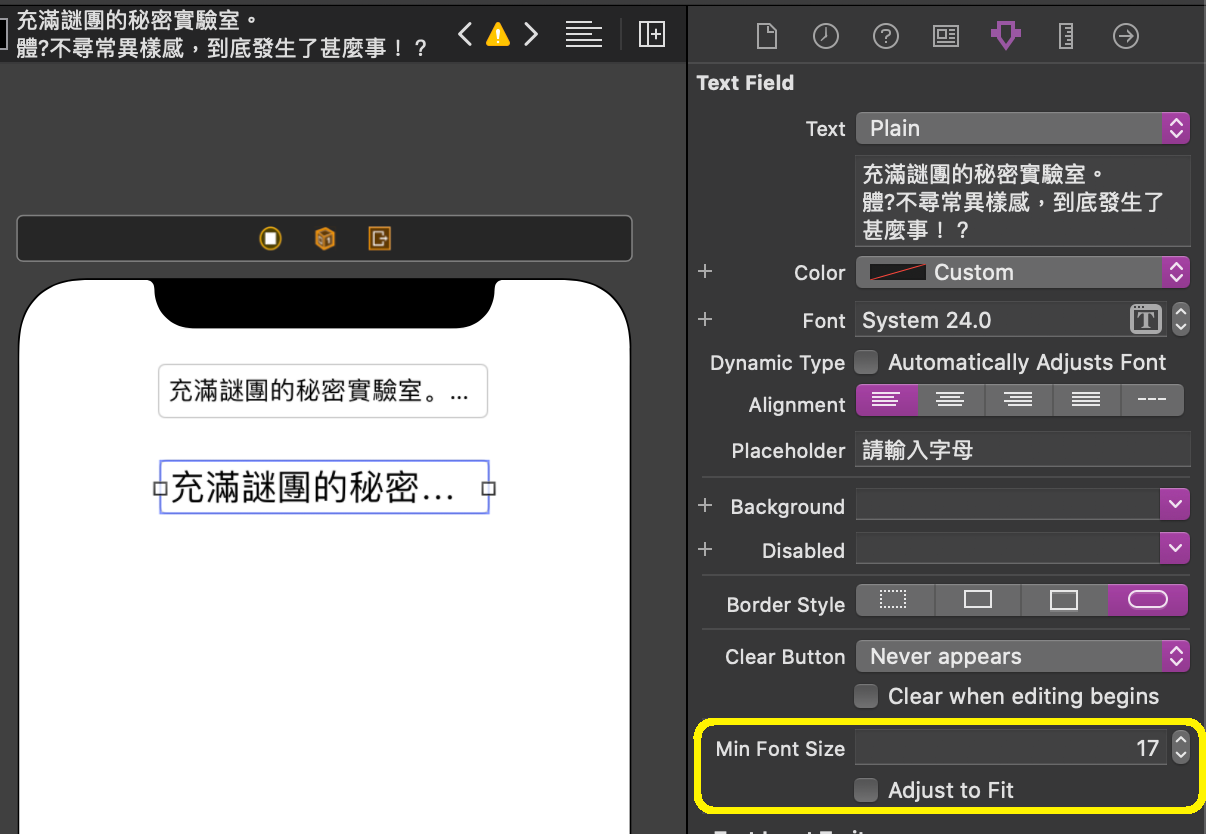
Task: Click the Min Font Size value field
Action: point(1011,748)
